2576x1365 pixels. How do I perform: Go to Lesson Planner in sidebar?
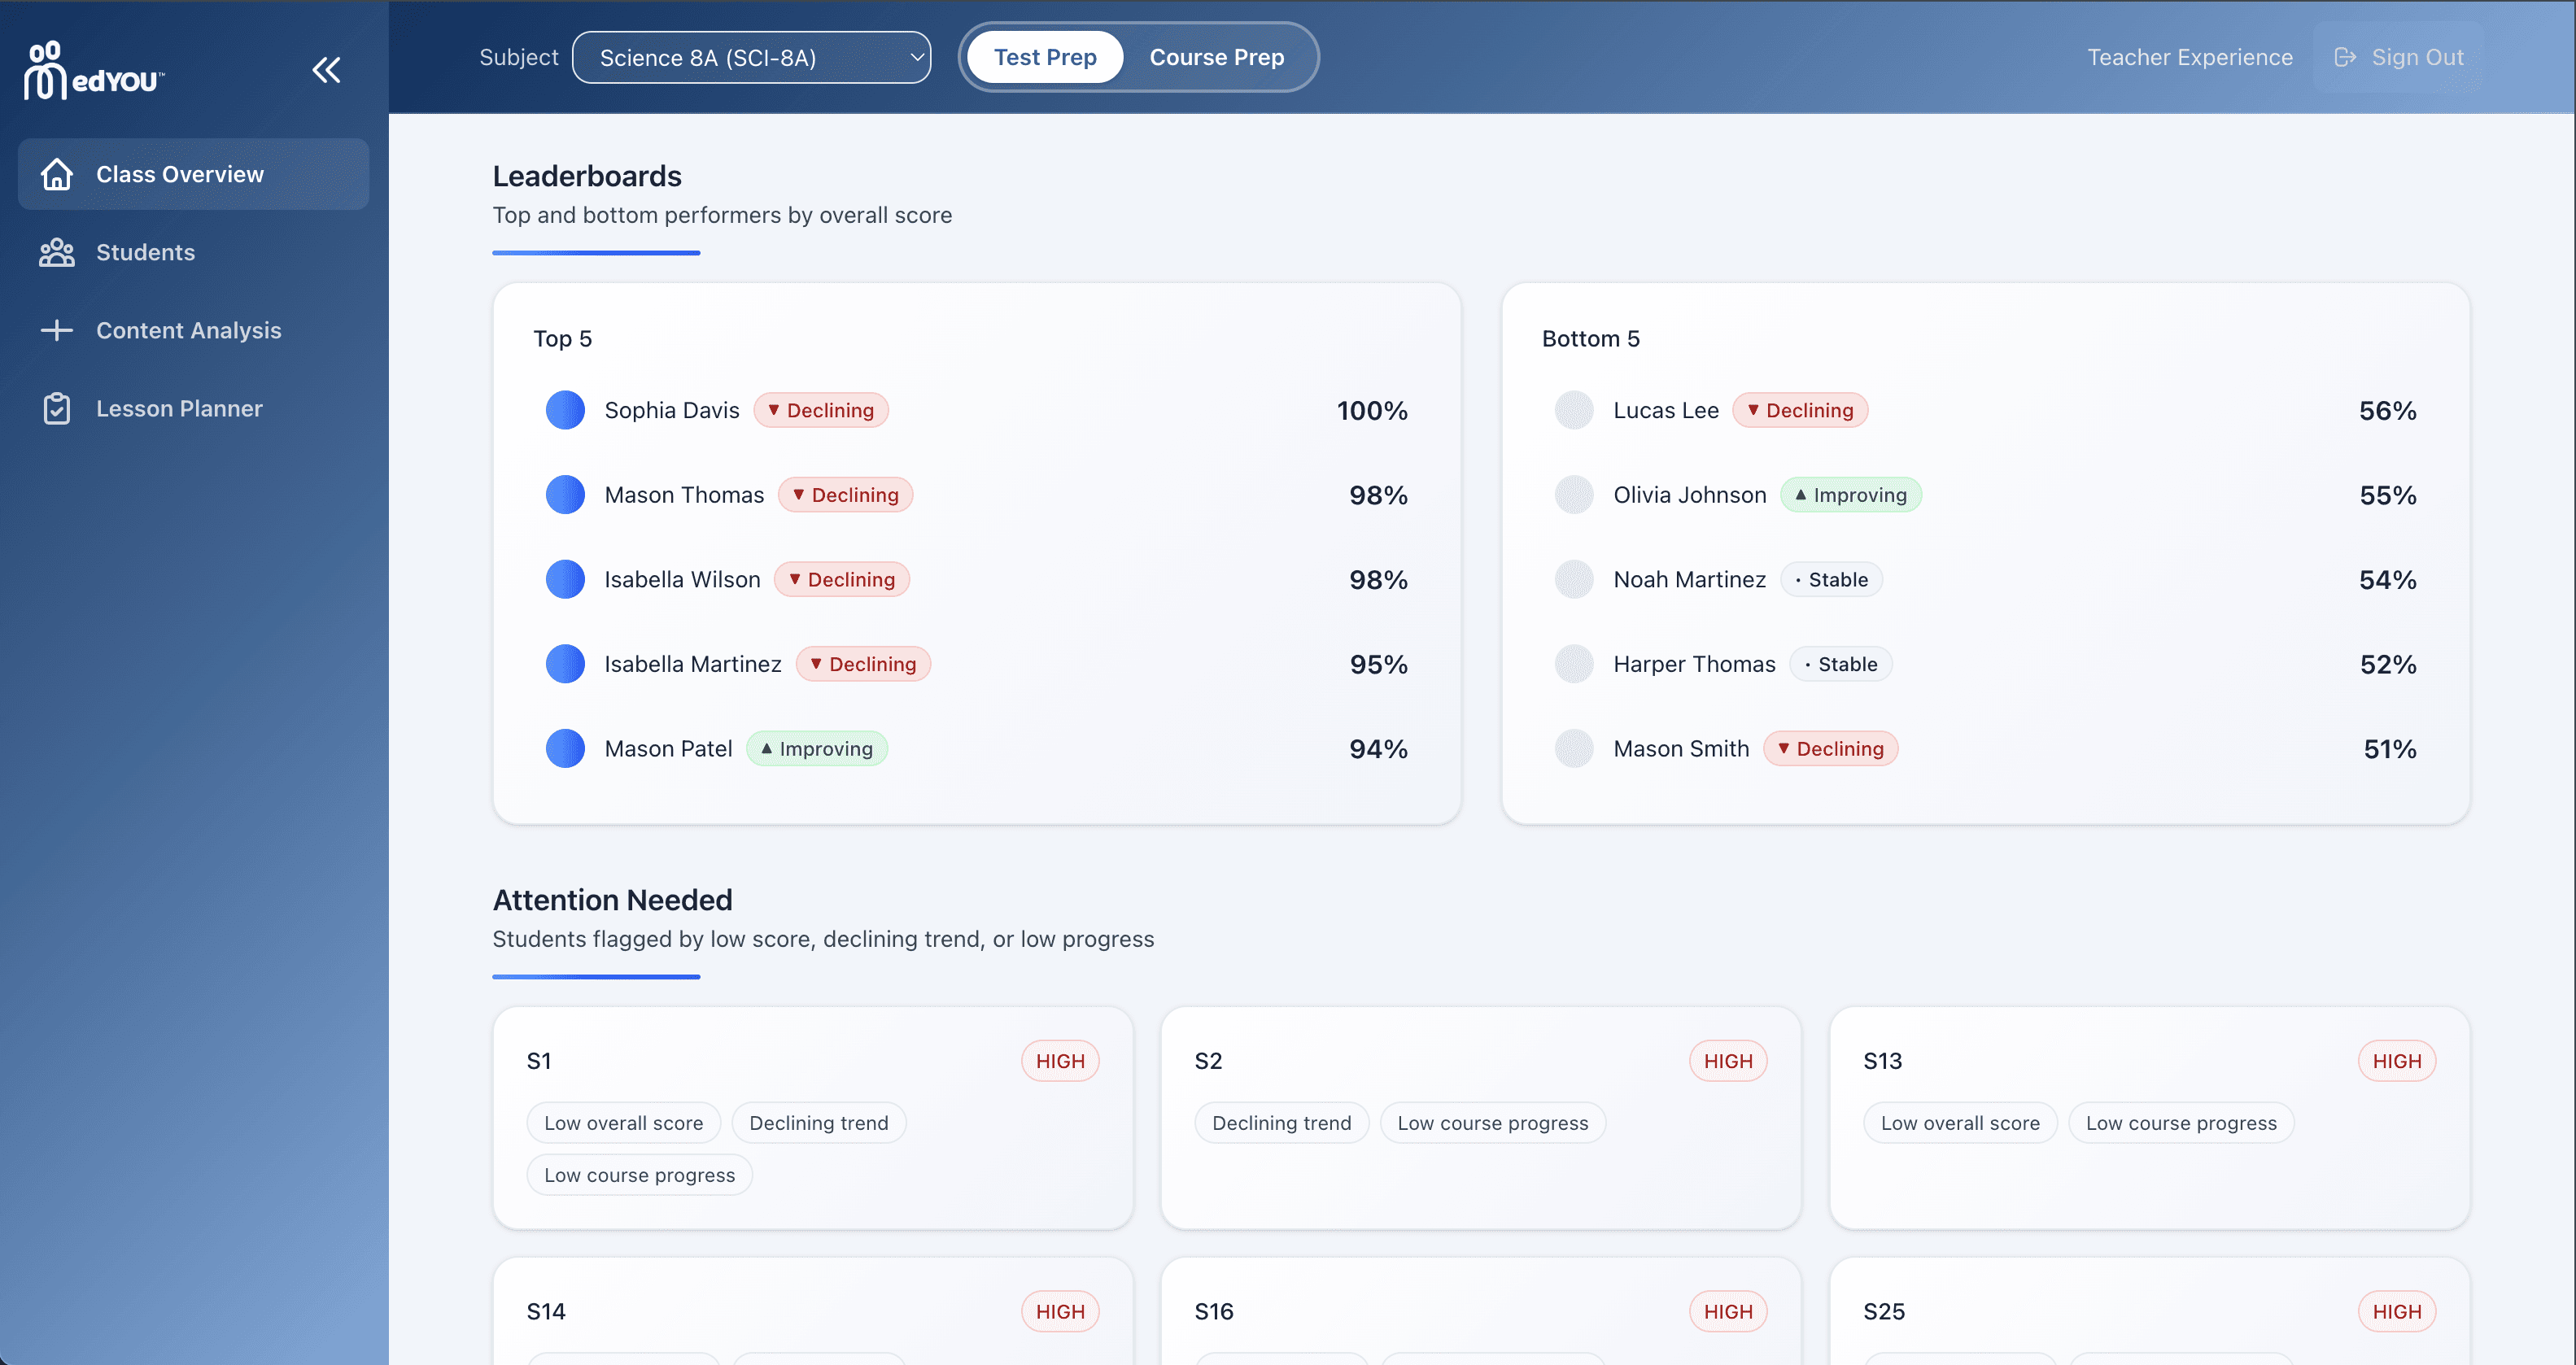[179, 408]
